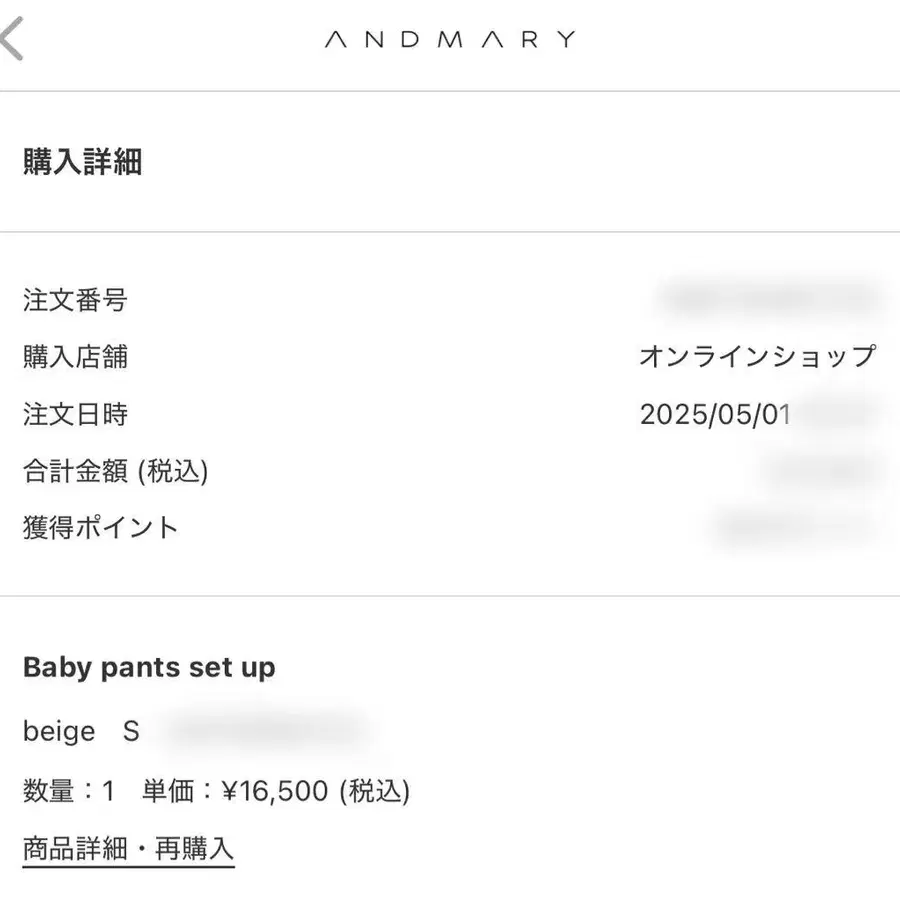Select the 数量:1 quantity text
The height and width of the screenshot is (900, 900).
coord(69,790)
